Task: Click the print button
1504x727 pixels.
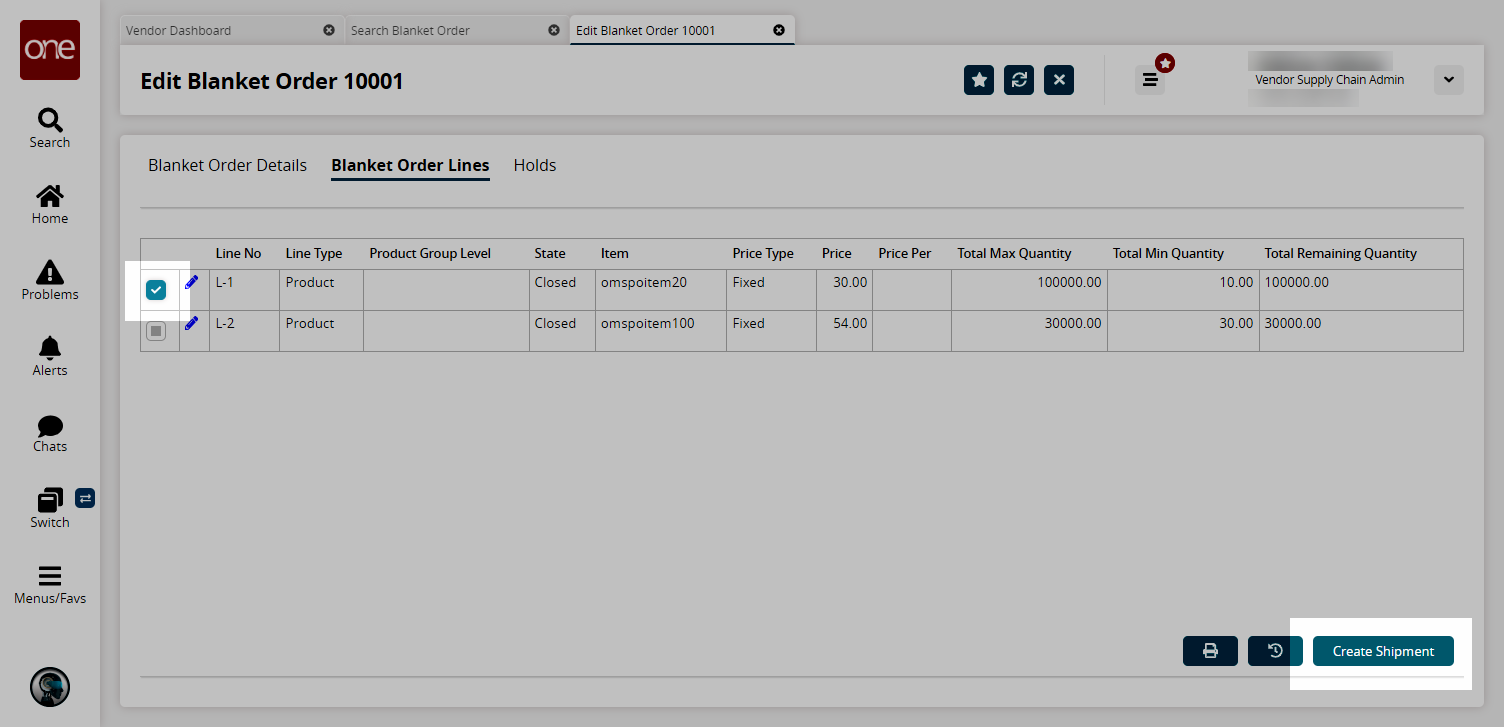Action: click(x=1210, y=651)
